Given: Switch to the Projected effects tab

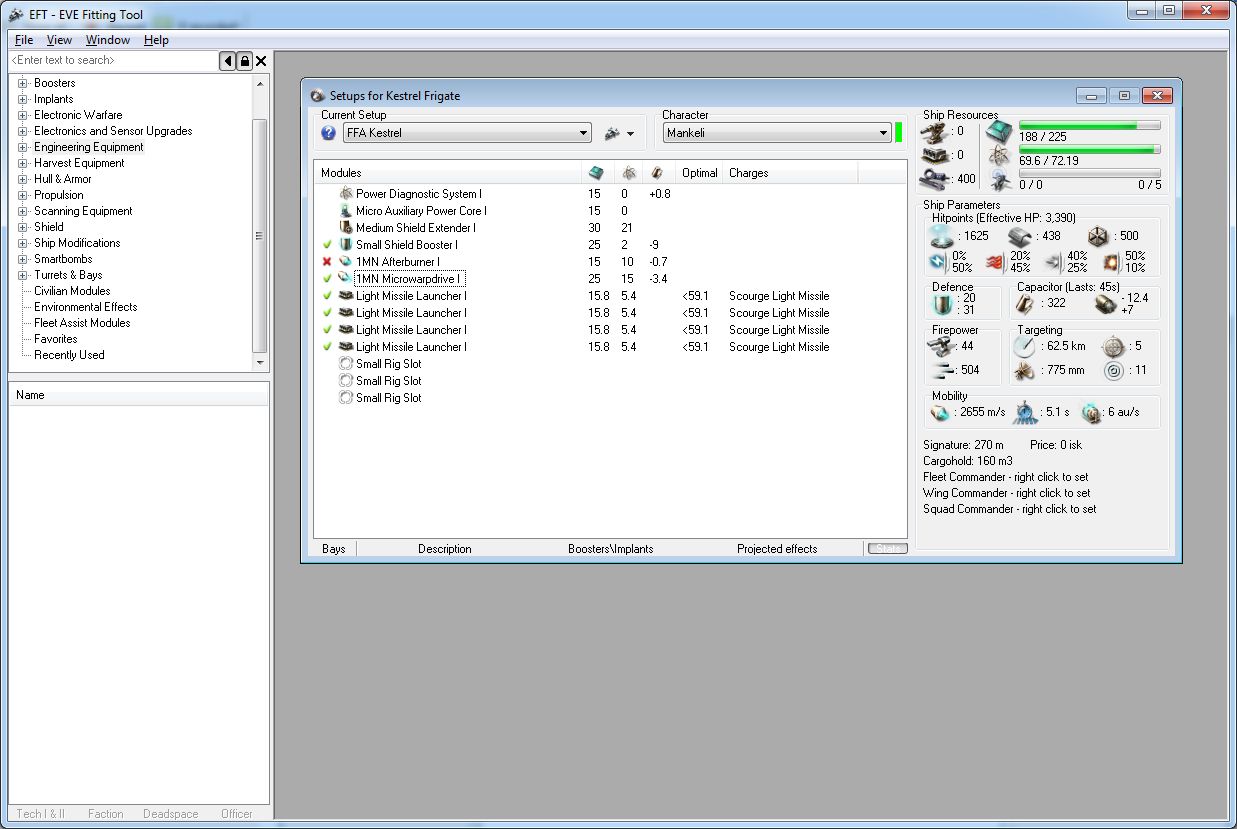Looking at the screenshot, I should click(x=777, y=549).
